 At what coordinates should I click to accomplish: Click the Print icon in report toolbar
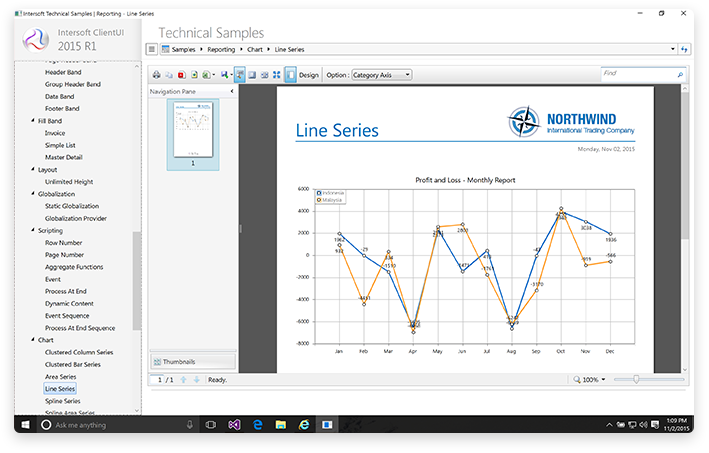click(x=156, y=75)
